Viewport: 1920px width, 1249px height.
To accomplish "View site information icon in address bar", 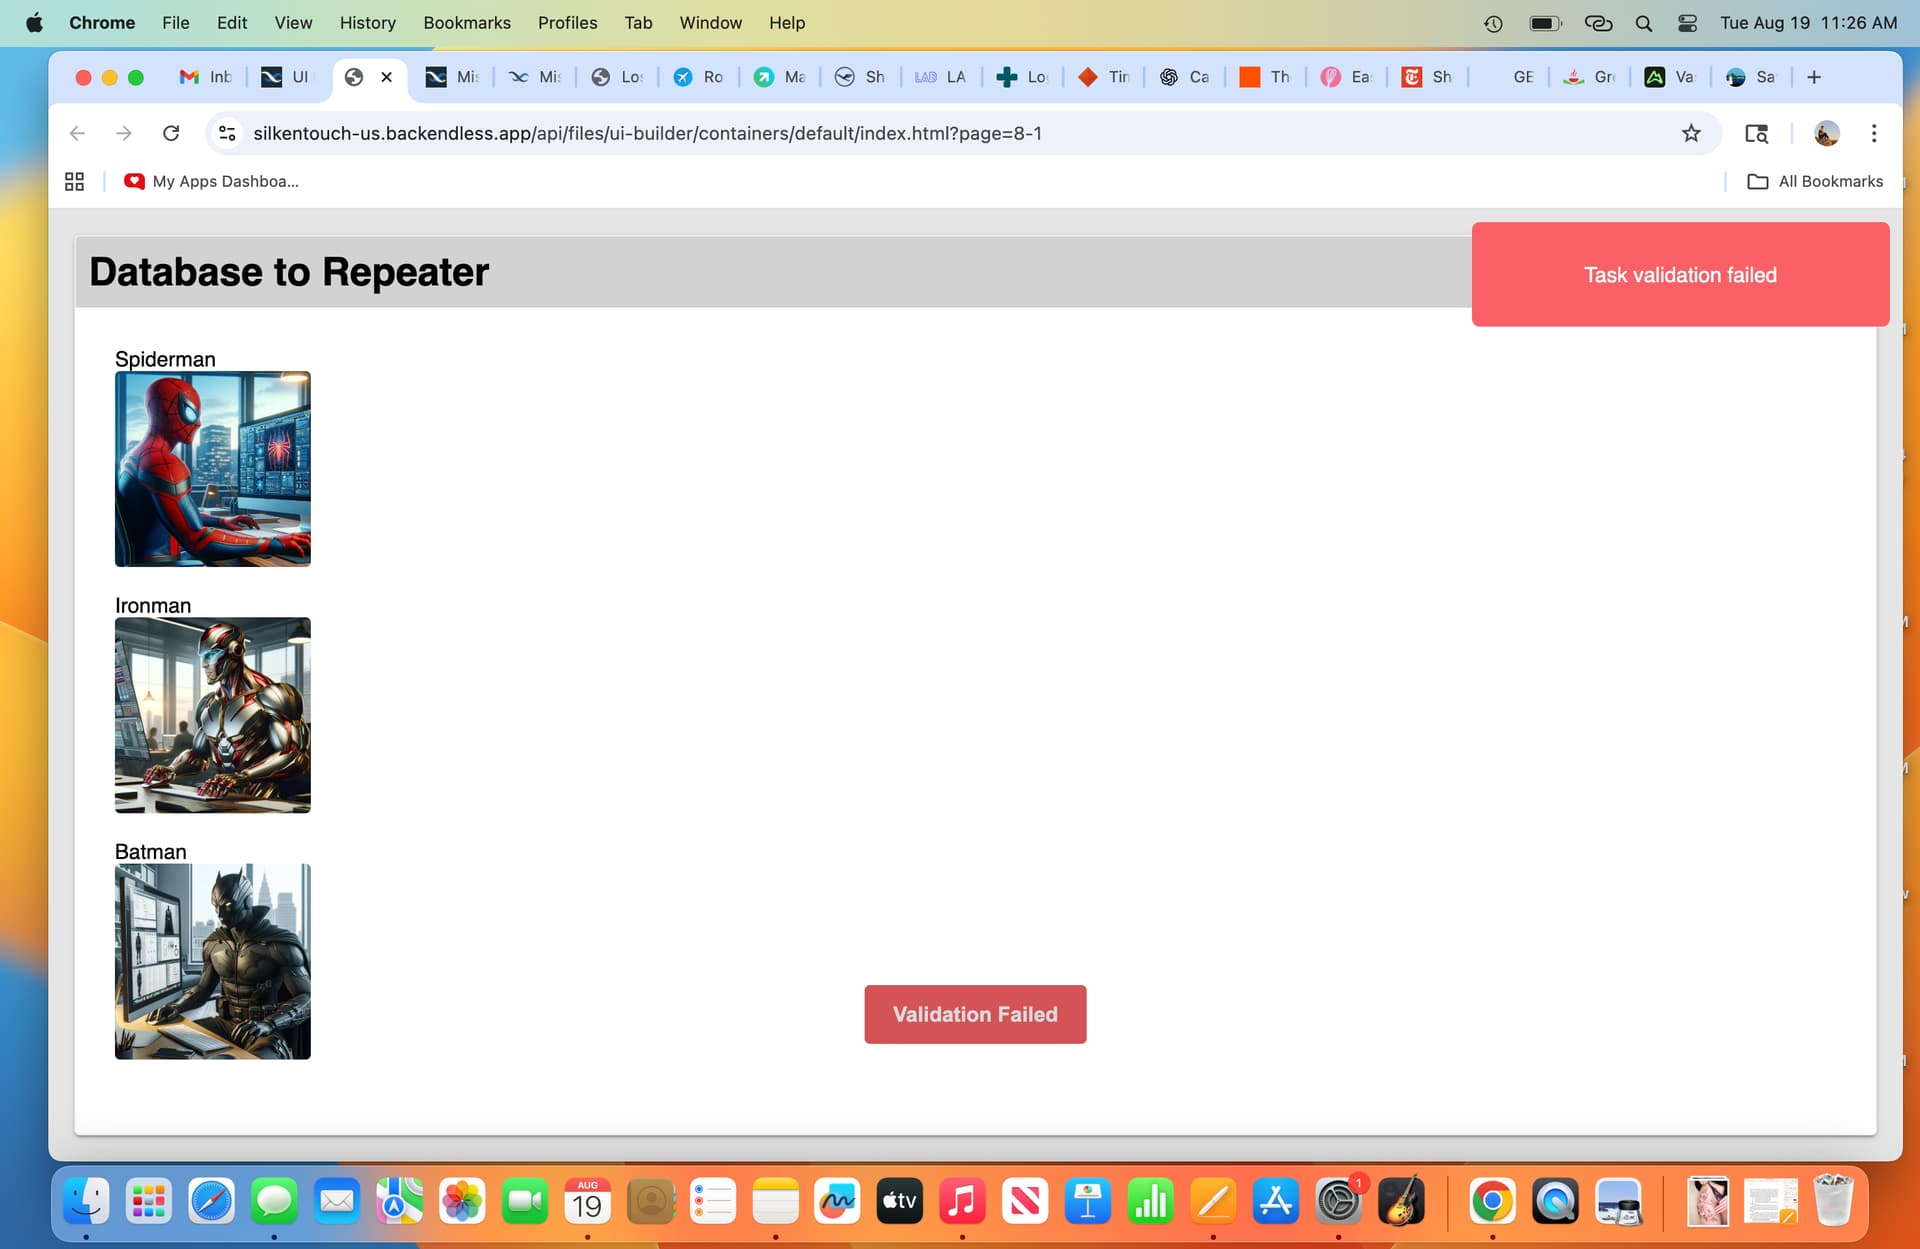I will 227,133.
